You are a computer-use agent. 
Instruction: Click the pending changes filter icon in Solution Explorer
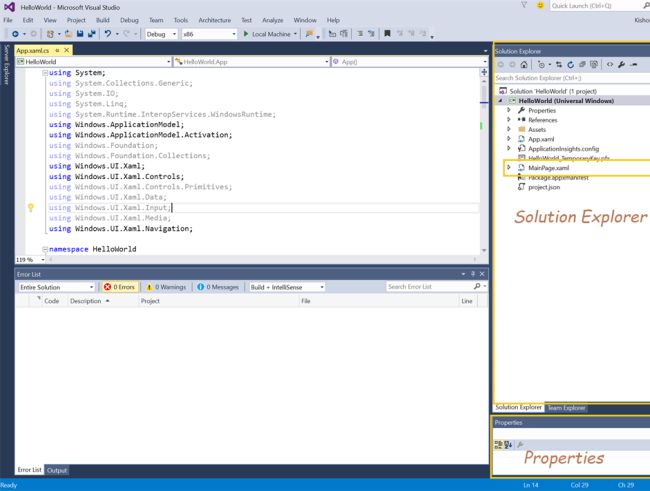coord(541,65)
